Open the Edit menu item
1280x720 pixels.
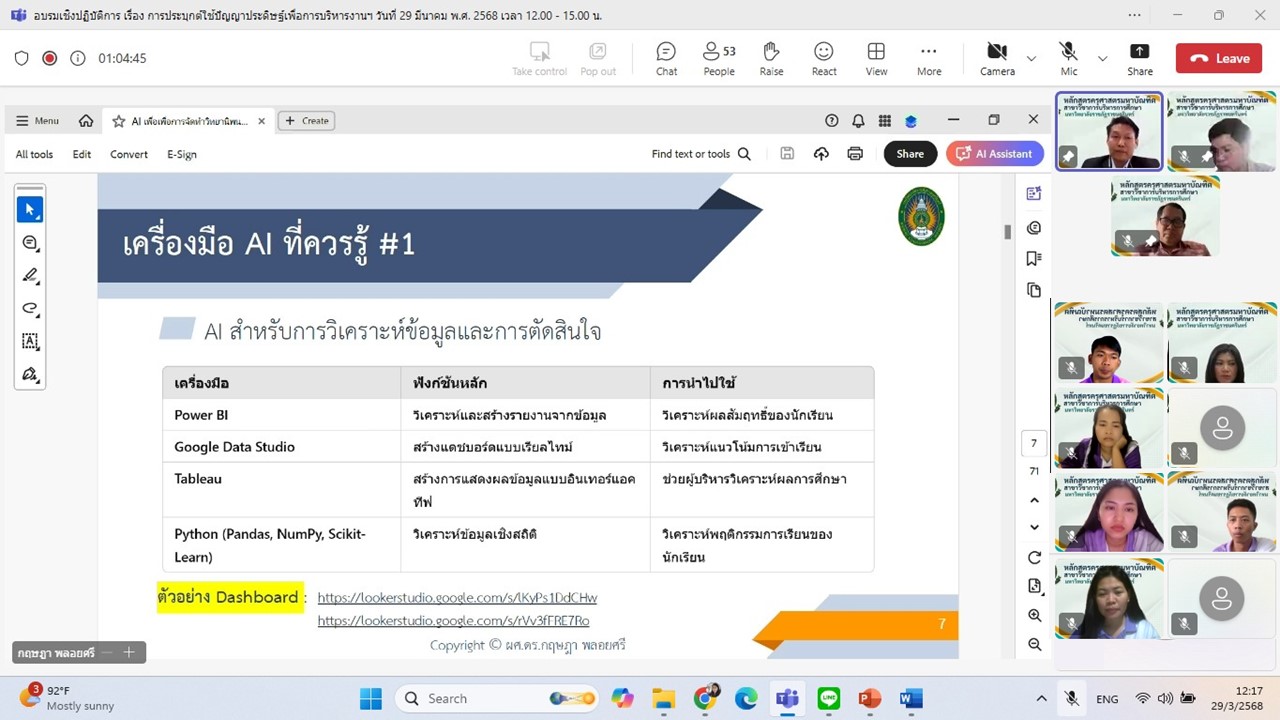[x=82, y=154]
